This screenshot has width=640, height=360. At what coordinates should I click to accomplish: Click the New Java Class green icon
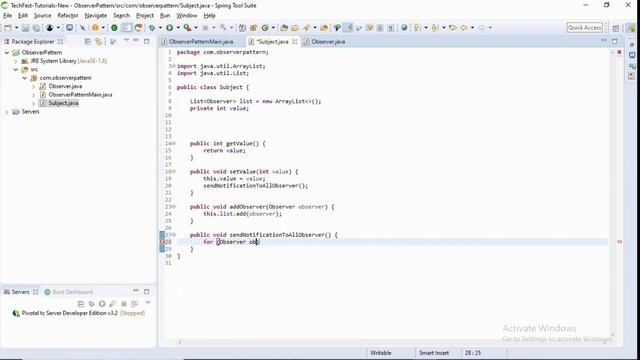tap(265, 28)
